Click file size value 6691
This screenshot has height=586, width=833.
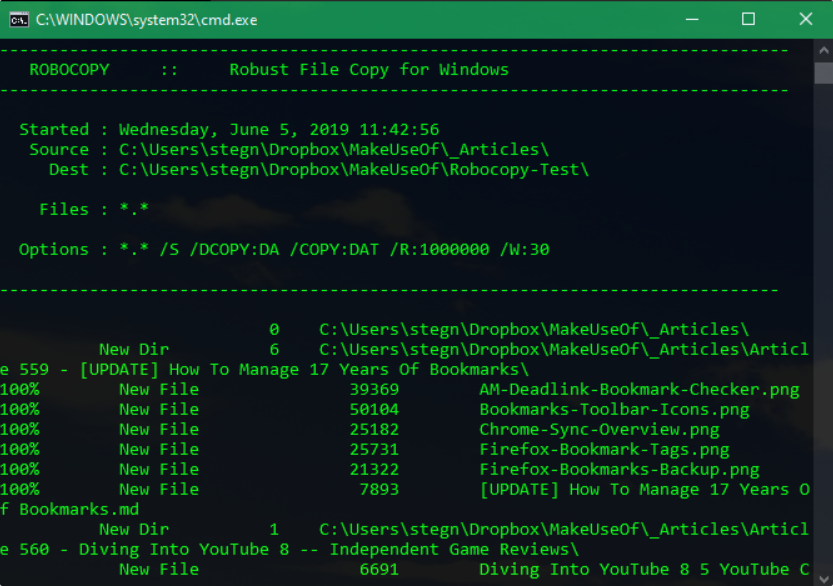[x=379, y=570]
